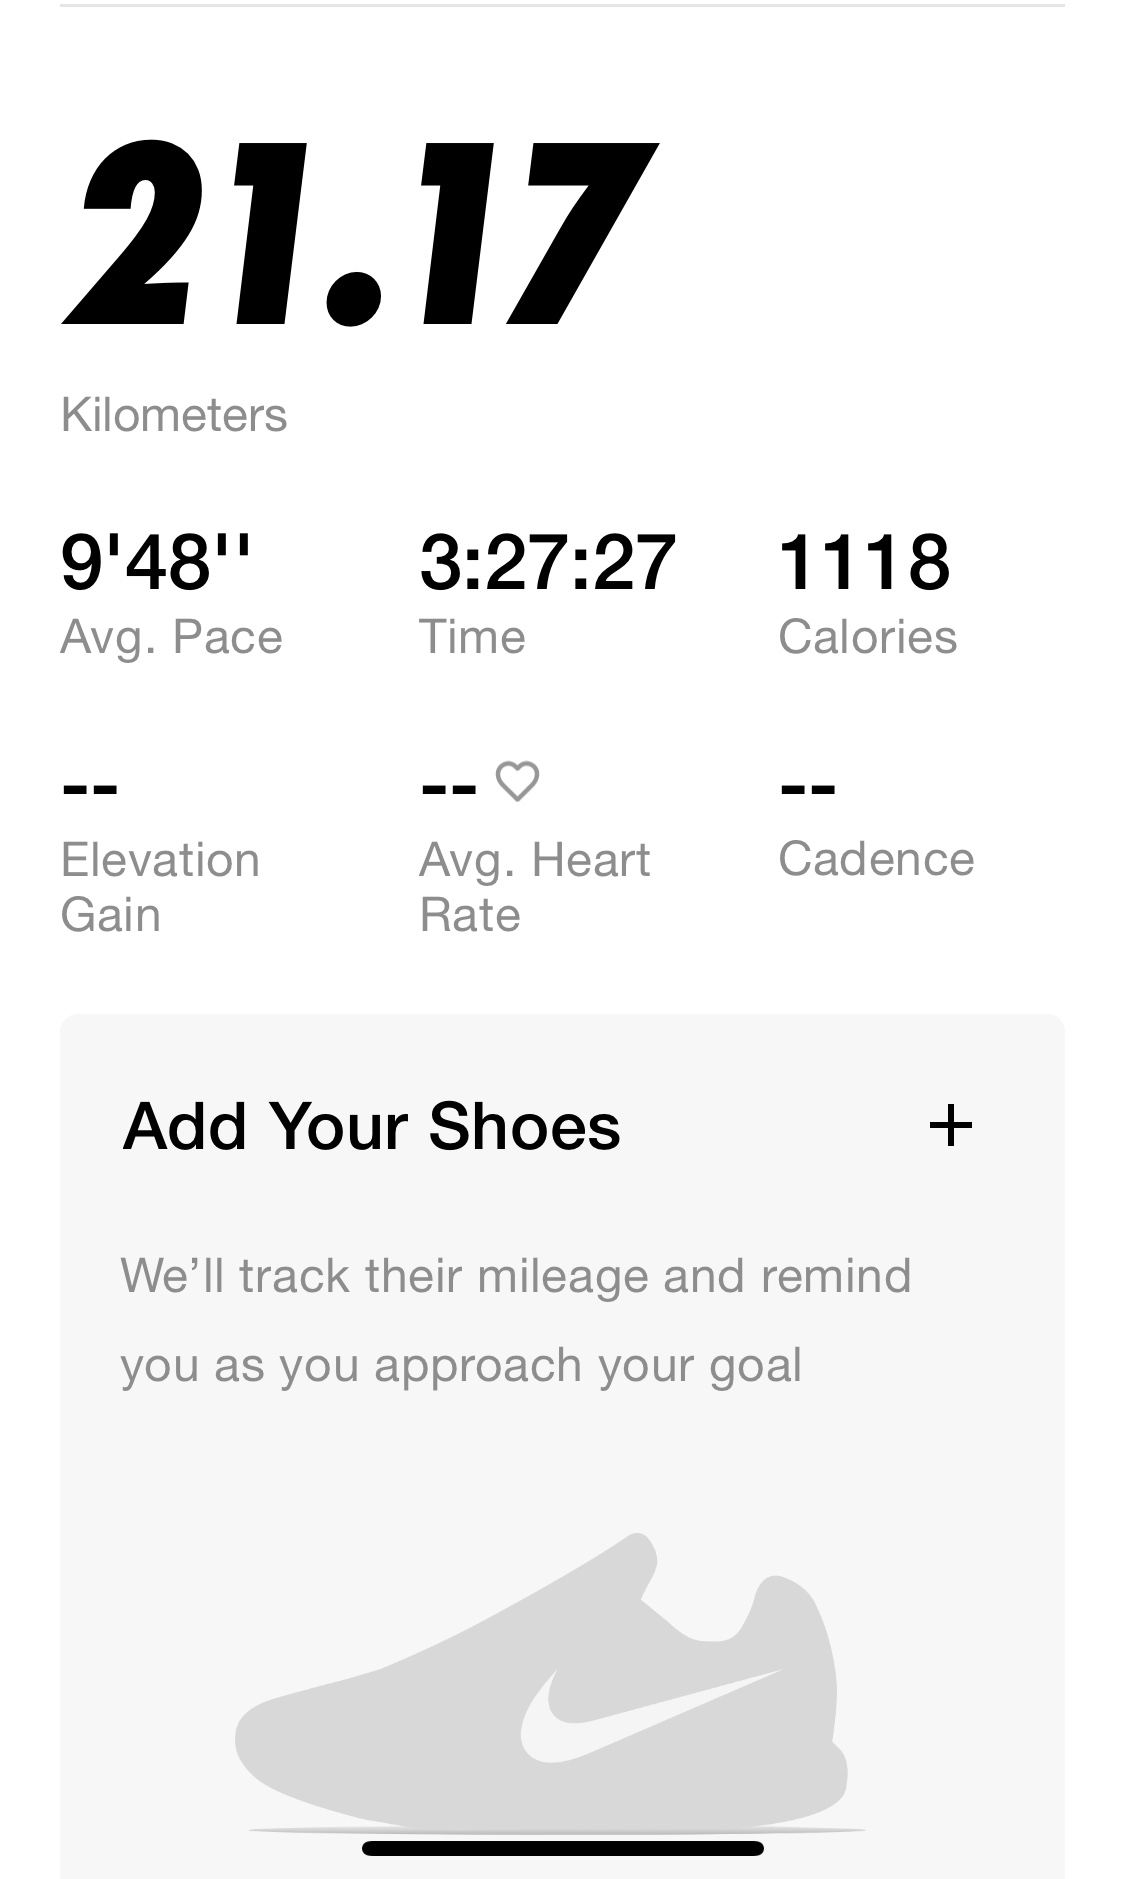Select the Add Your Shoes heading
The width and height of the screenshot is (1125, 1879).
[371, 1126]
